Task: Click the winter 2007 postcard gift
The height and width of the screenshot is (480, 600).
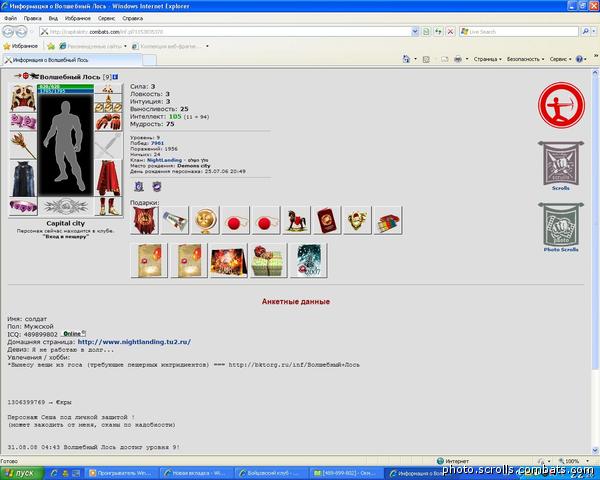Action: [308, 260]
